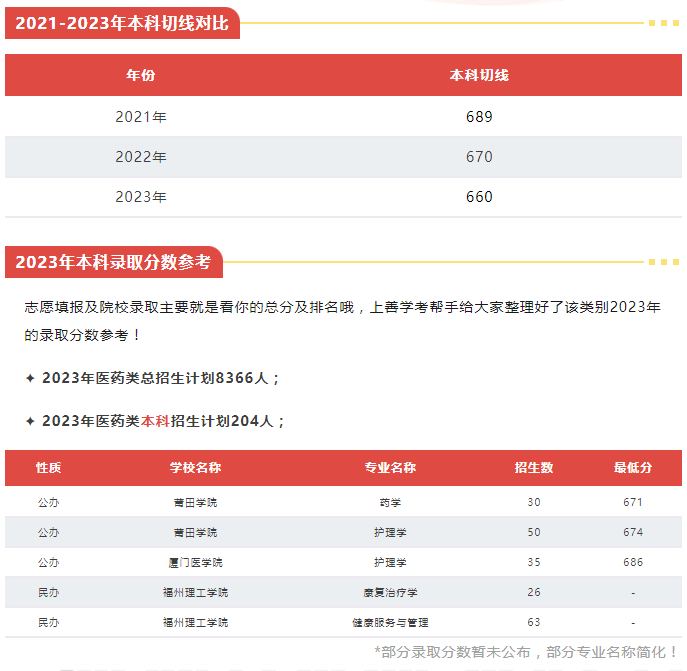Select the 671 minimum score cell
The image size is (687, 671).
pos(633,502)
